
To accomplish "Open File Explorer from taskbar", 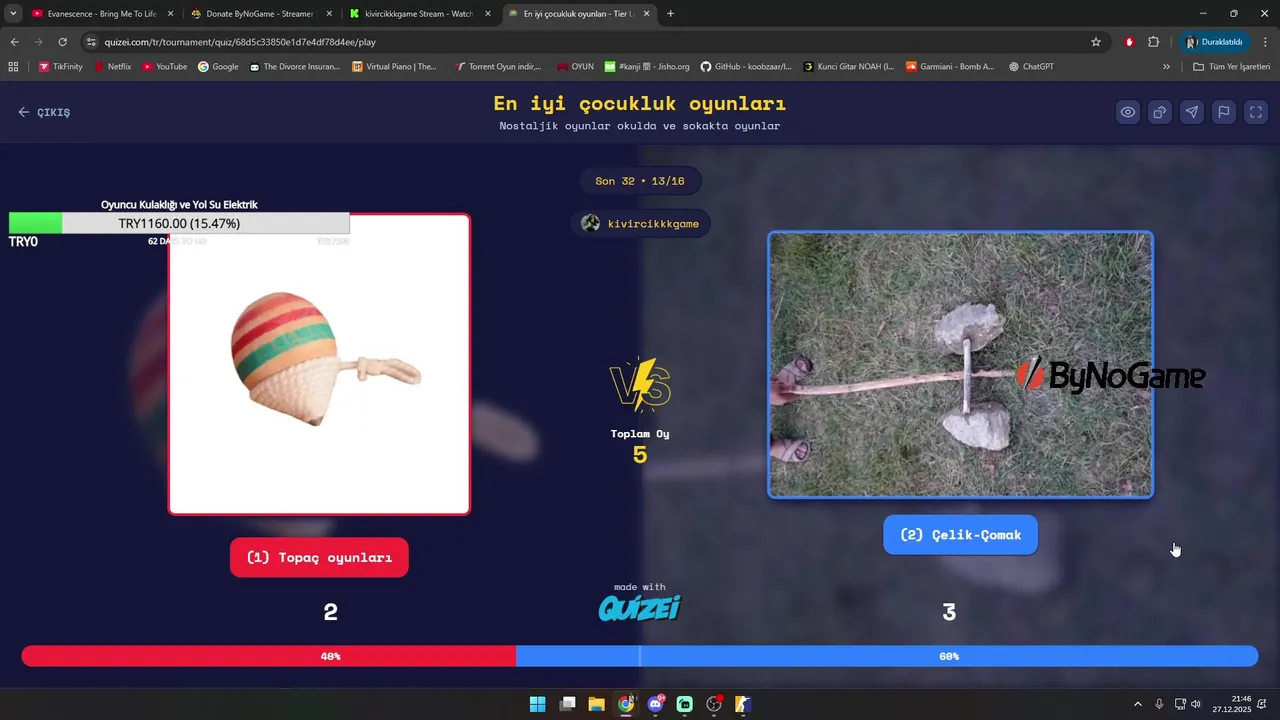I will click(596, 704).
